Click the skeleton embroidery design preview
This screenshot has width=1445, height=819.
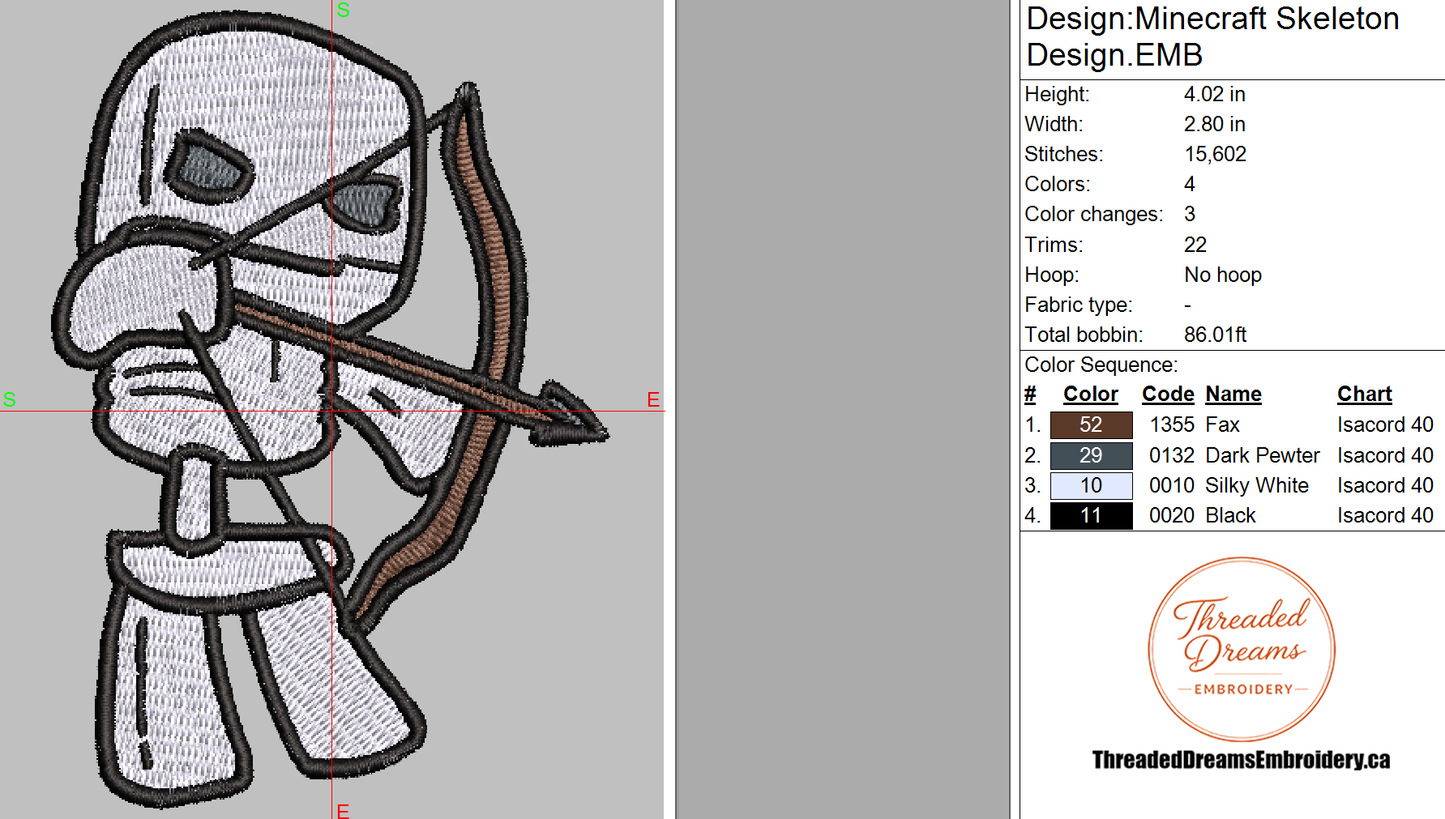pyautogui.click(x=330, y=410)
